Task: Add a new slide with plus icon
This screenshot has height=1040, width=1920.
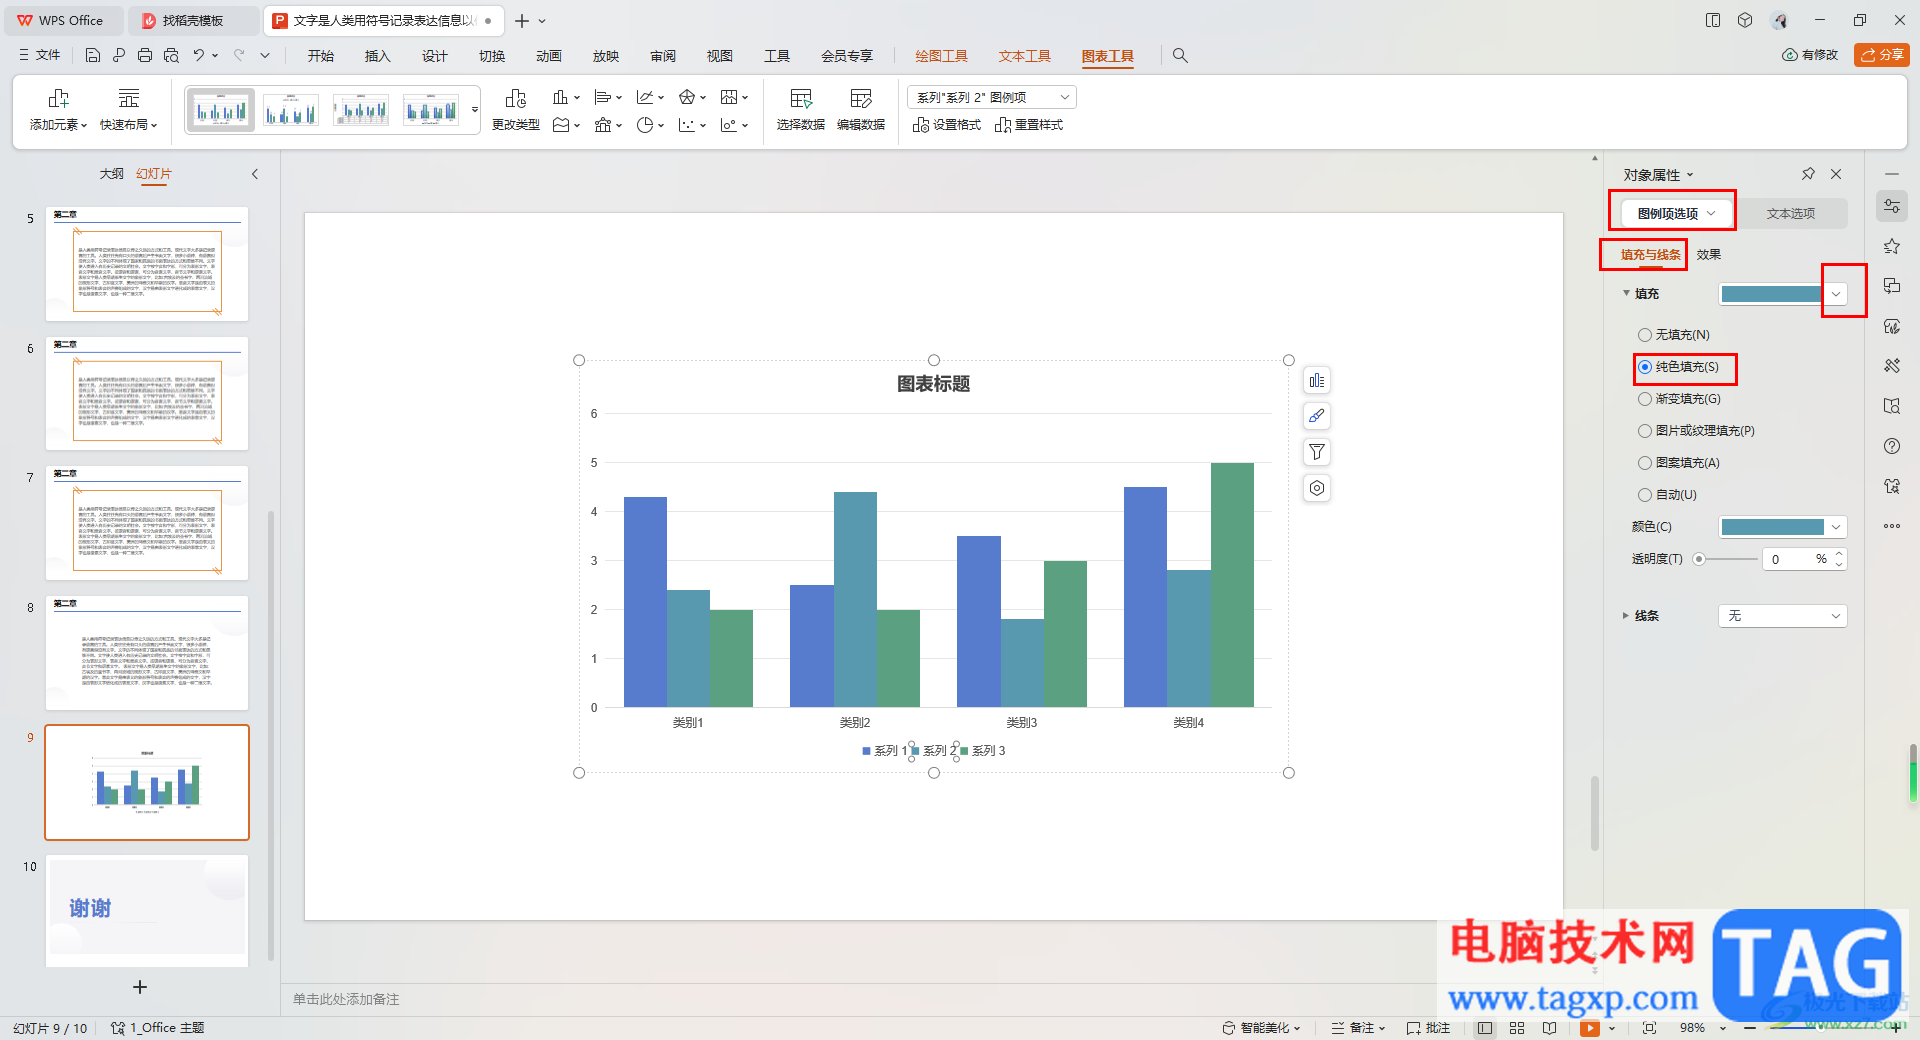Action: [140, 987]
